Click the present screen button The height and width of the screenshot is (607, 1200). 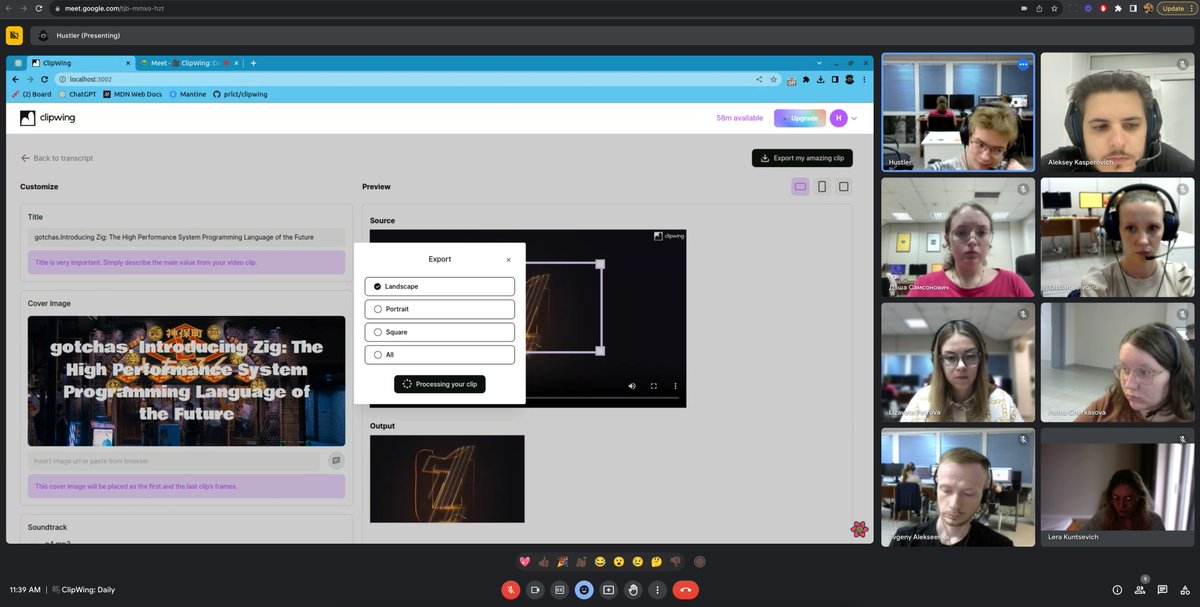click(609, 590)
